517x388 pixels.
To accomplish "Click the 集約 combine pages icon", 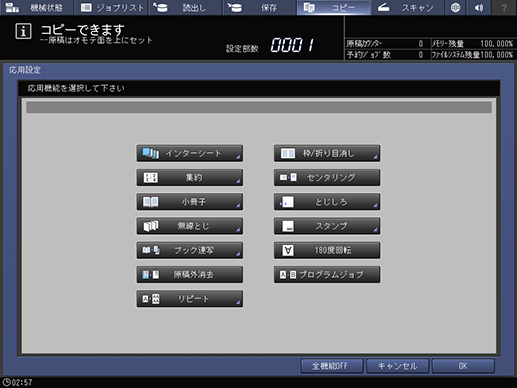I will (x=151, y=178).
